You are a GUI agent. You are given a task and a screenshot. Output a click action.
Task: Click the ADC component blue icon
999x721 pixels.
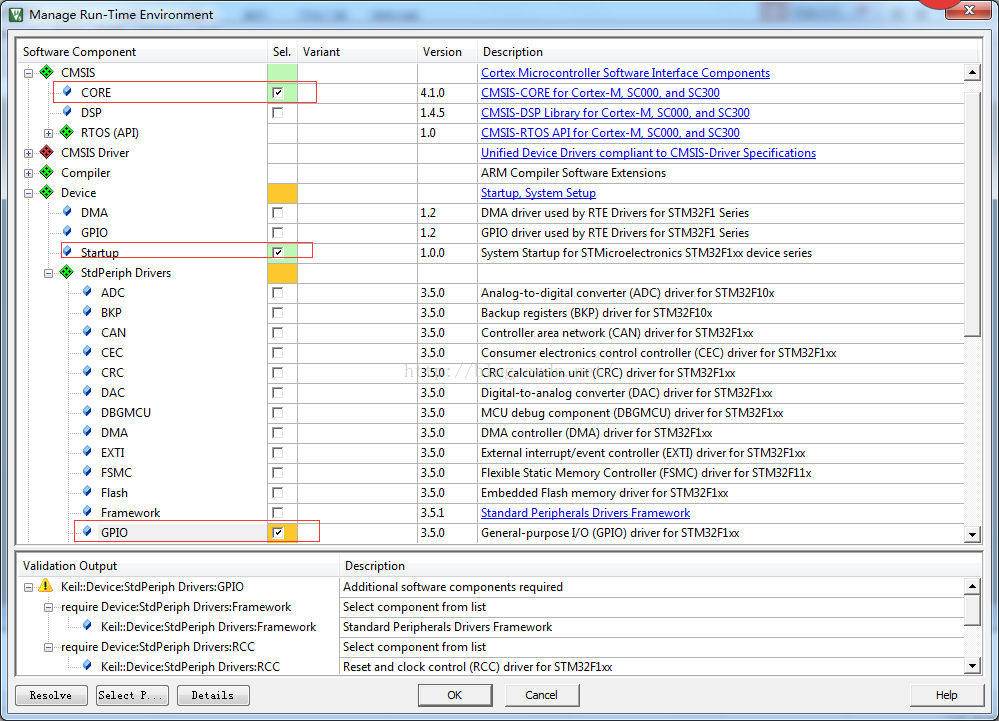click(87, 292)
